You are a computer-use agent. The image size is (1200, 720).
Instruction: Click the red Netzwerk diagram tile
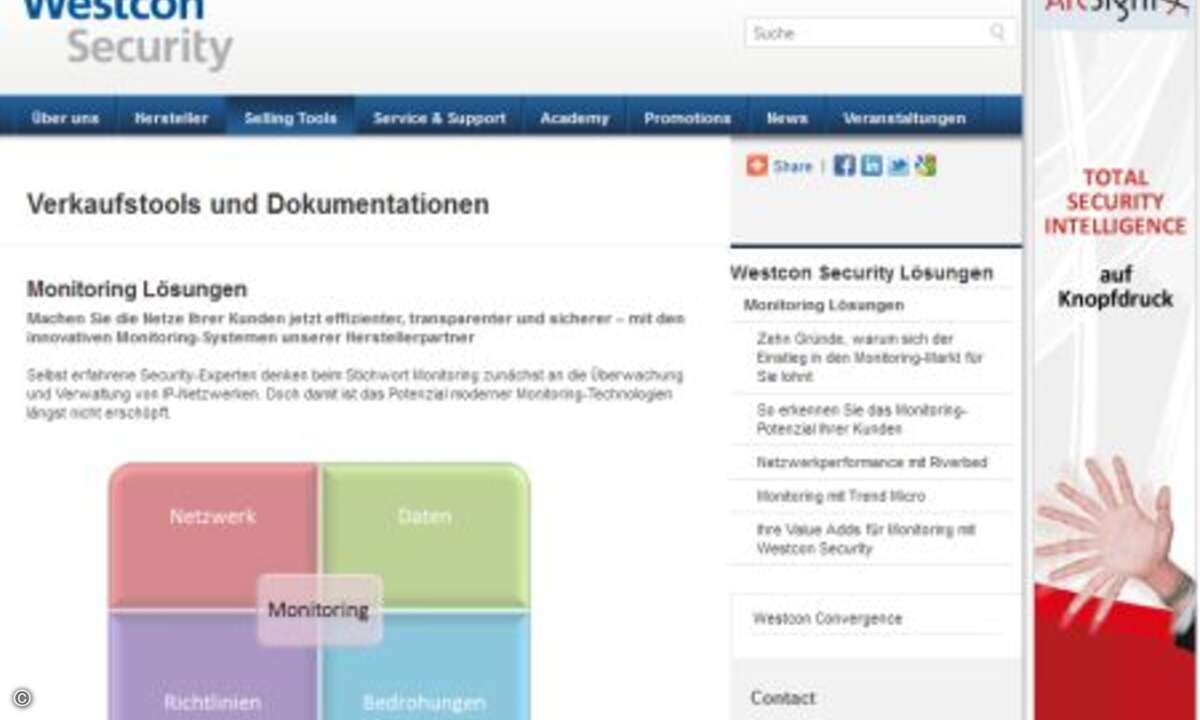213,534
